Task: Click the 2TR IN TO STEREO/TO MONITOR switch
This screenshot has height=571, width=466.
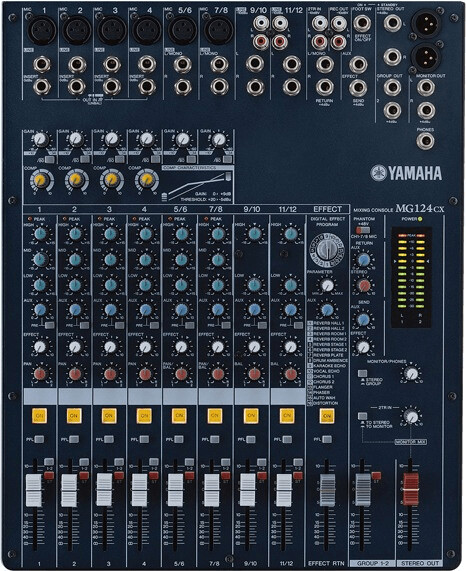Action: point(362,416)
